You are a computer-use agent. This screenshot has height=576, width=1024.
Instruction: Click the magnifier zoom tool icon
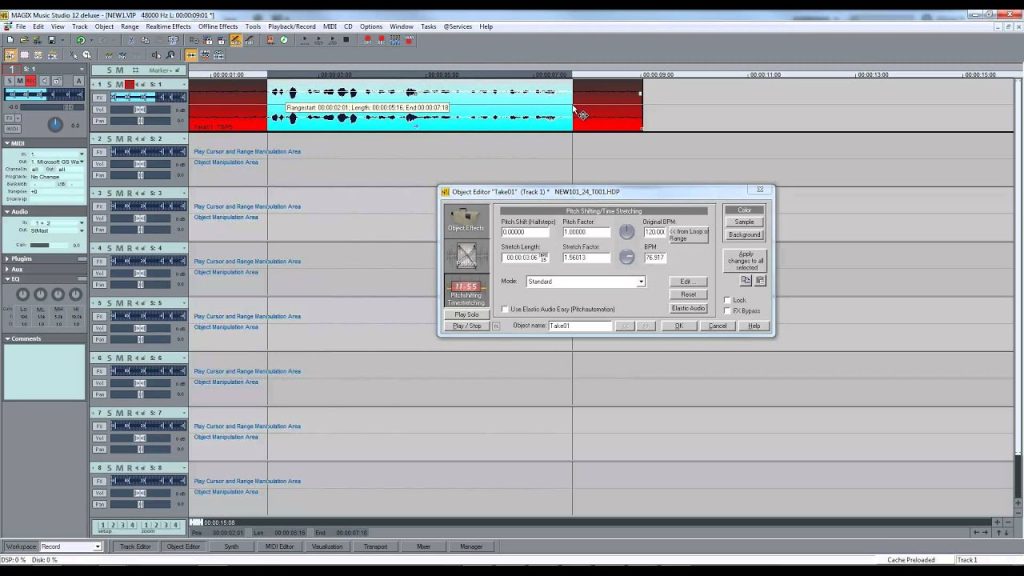(86, 56)
